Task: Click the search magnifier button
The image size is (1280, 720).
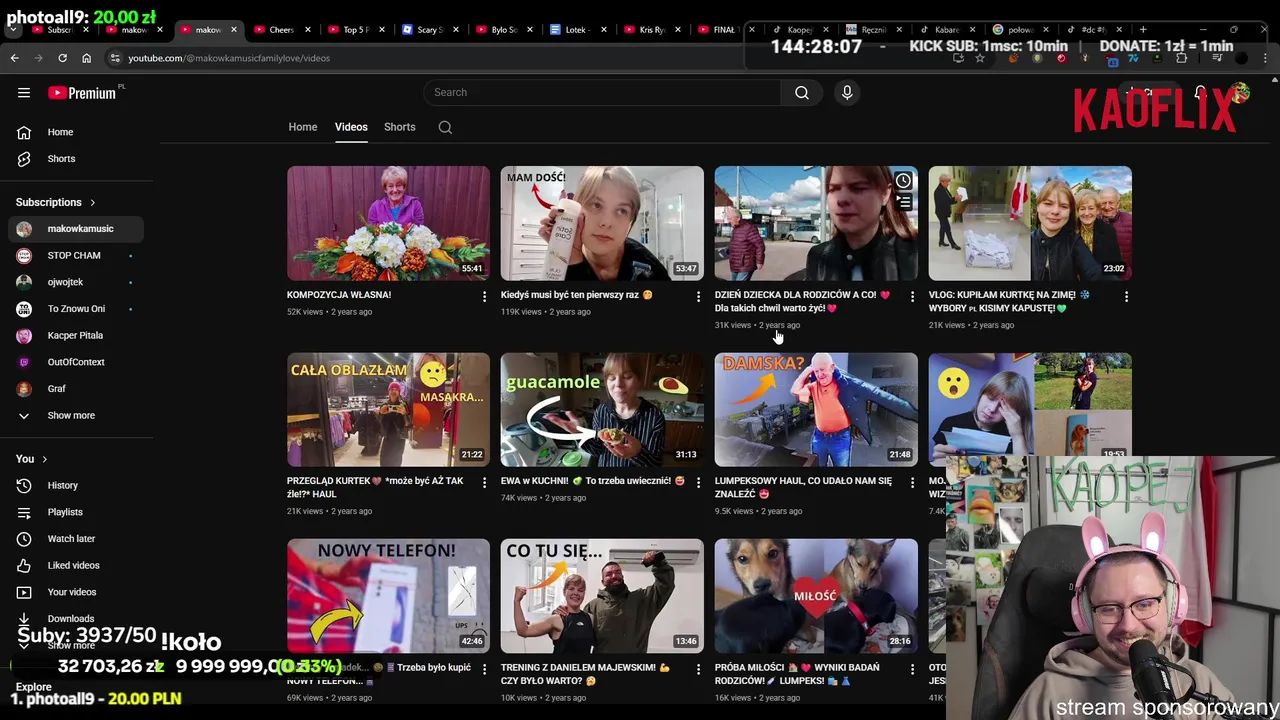Action: coord(802,93)
